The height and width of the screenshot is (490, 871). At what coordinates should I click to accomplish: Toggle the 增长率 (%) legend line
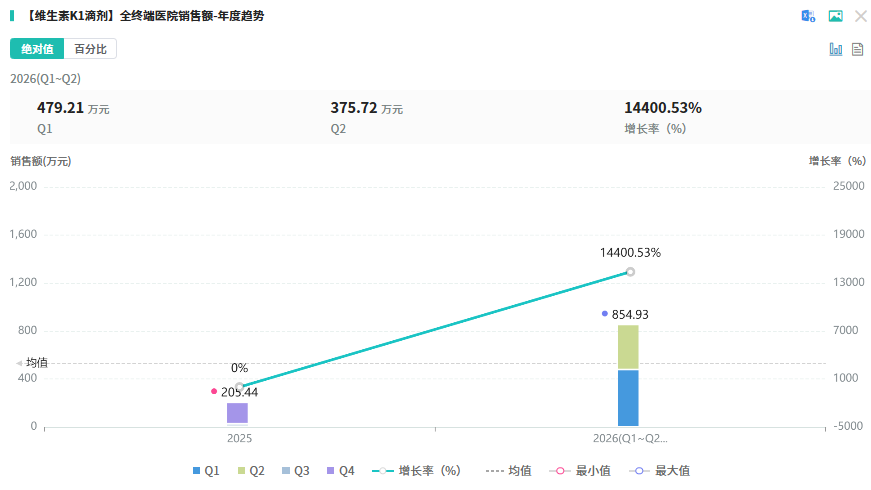pyautogui.click(x=416, y=471)
